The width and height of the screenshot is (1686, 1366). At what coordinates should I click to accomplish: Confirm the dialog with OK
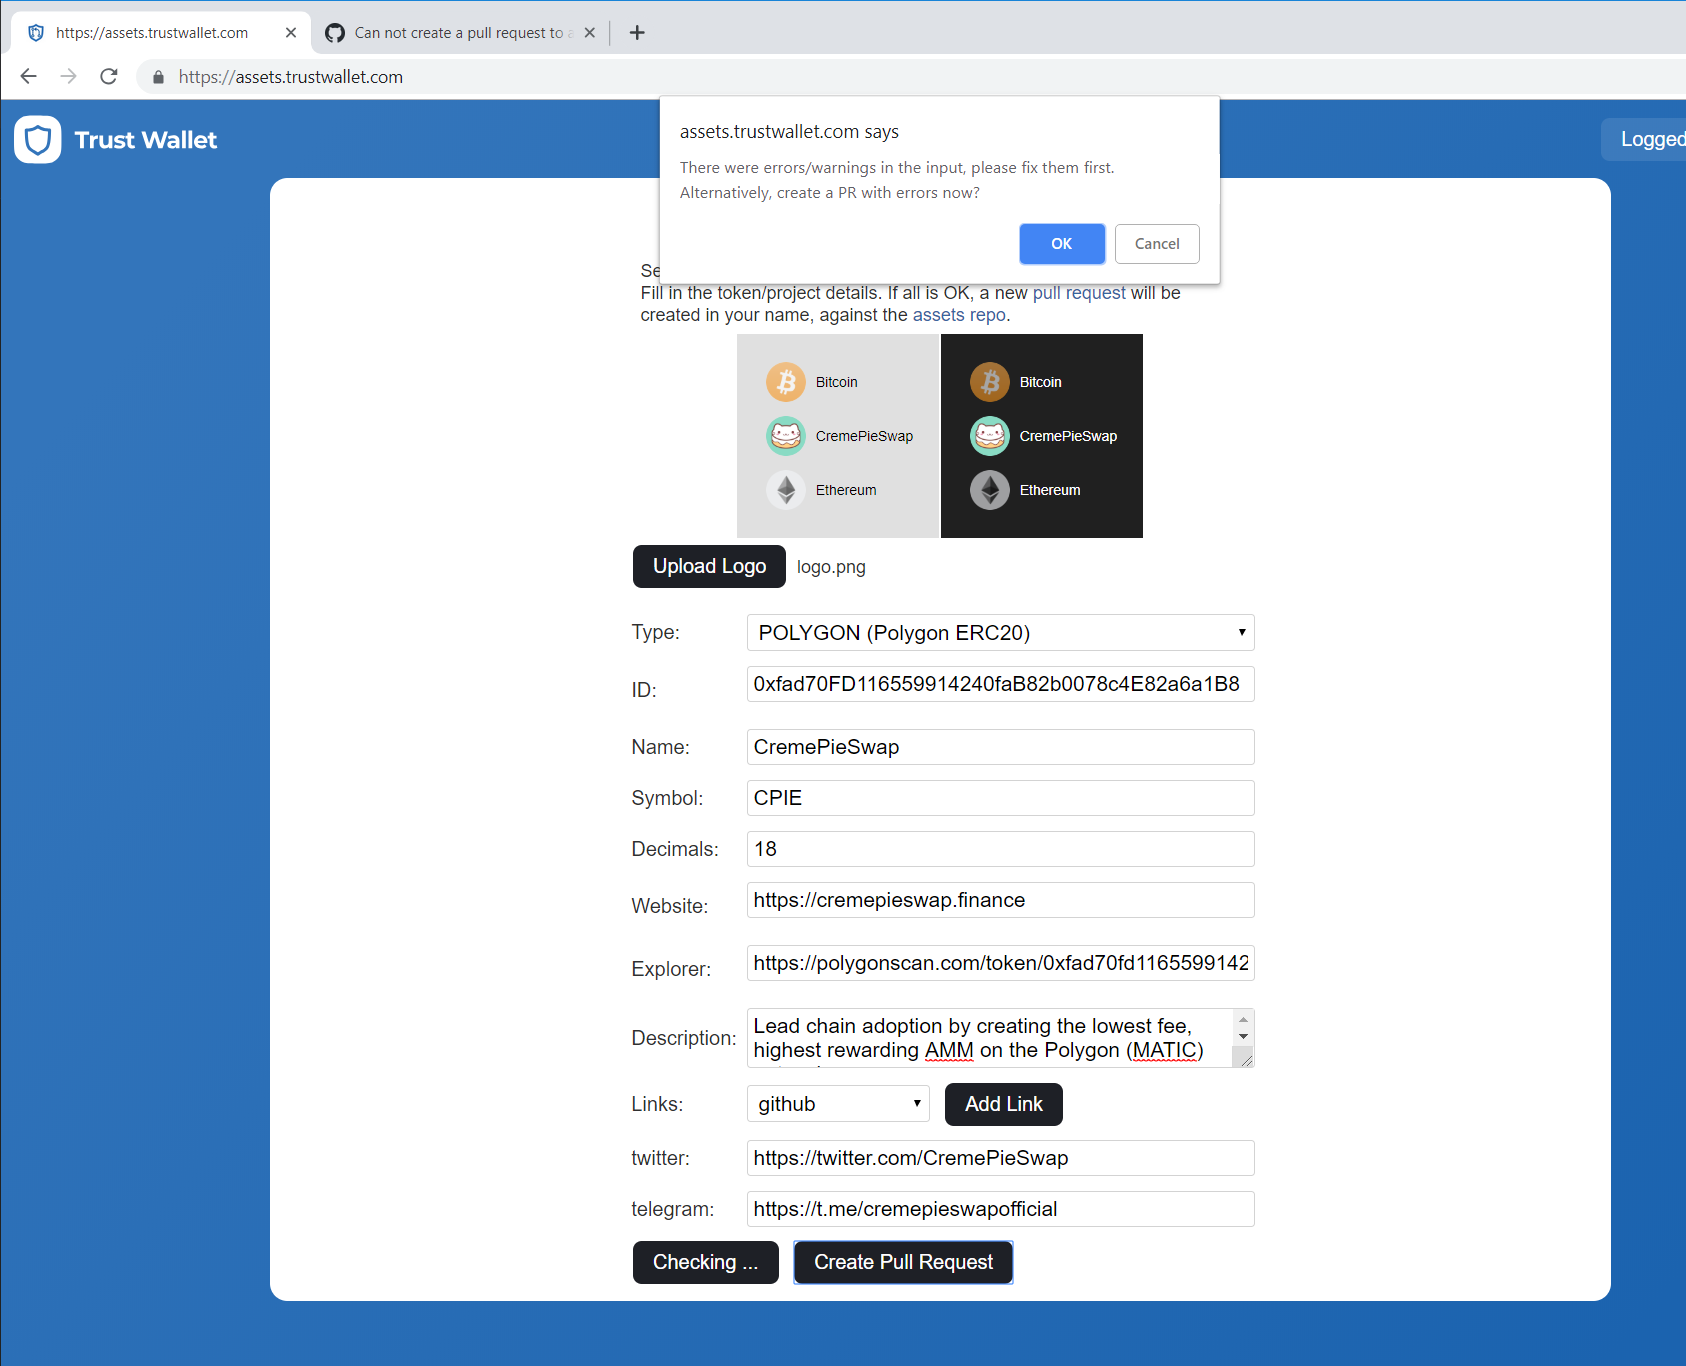1061,243
